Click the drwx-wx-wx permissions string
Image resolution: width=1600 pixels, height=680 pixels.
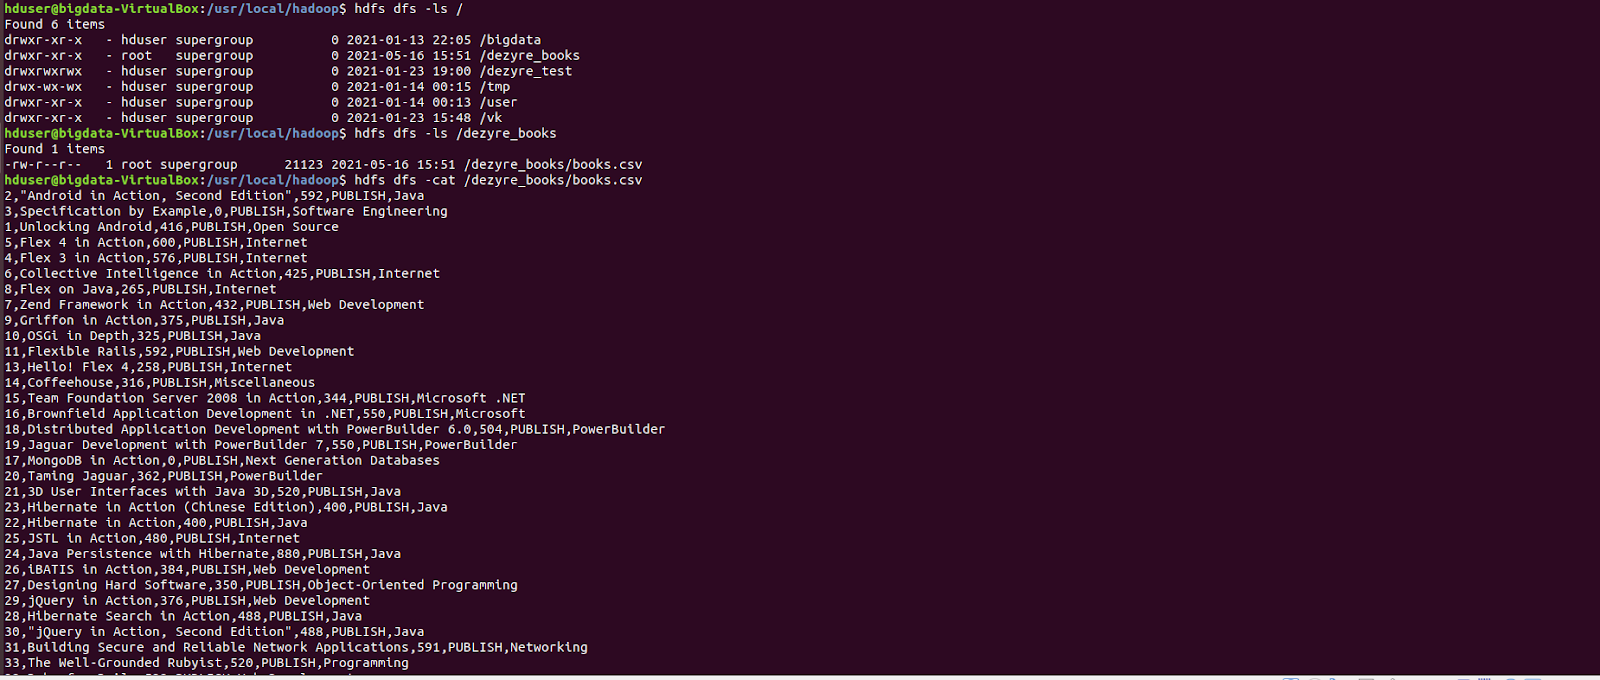(43, 87)
